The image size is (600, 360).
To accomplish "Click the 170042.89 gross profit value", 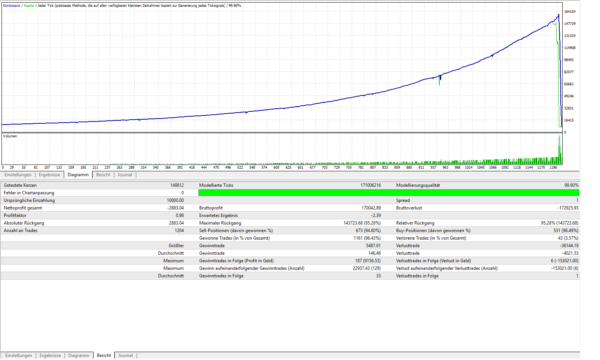I will click(371, 208).
